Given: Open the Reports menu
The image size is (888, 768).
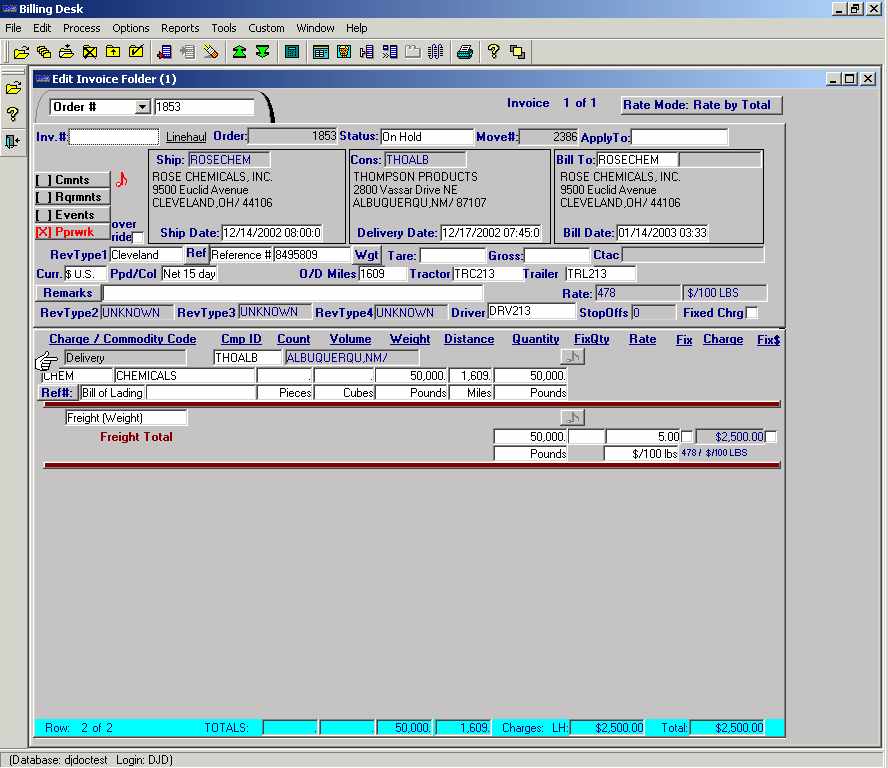Looking at the screenshot, I should [x=180, y=28].
